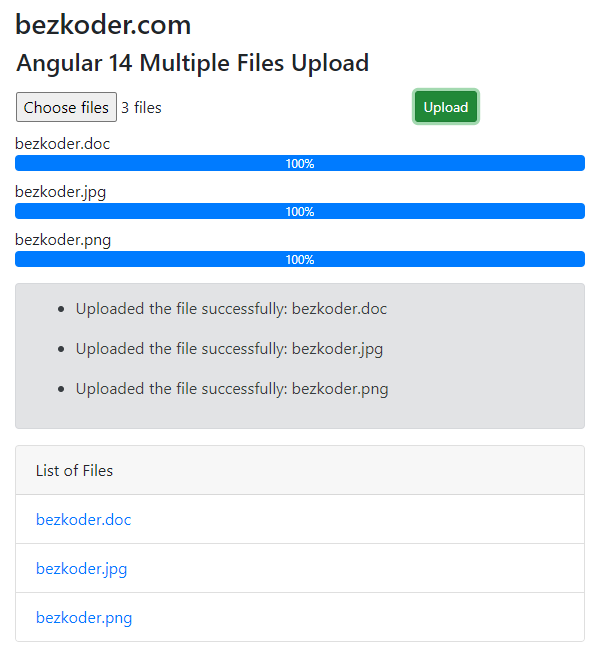This screenshot has height=660, width=600.
Task: Select the 'Uploaded the file successfully: bezkoder.jpg' message
Action: 229,349
